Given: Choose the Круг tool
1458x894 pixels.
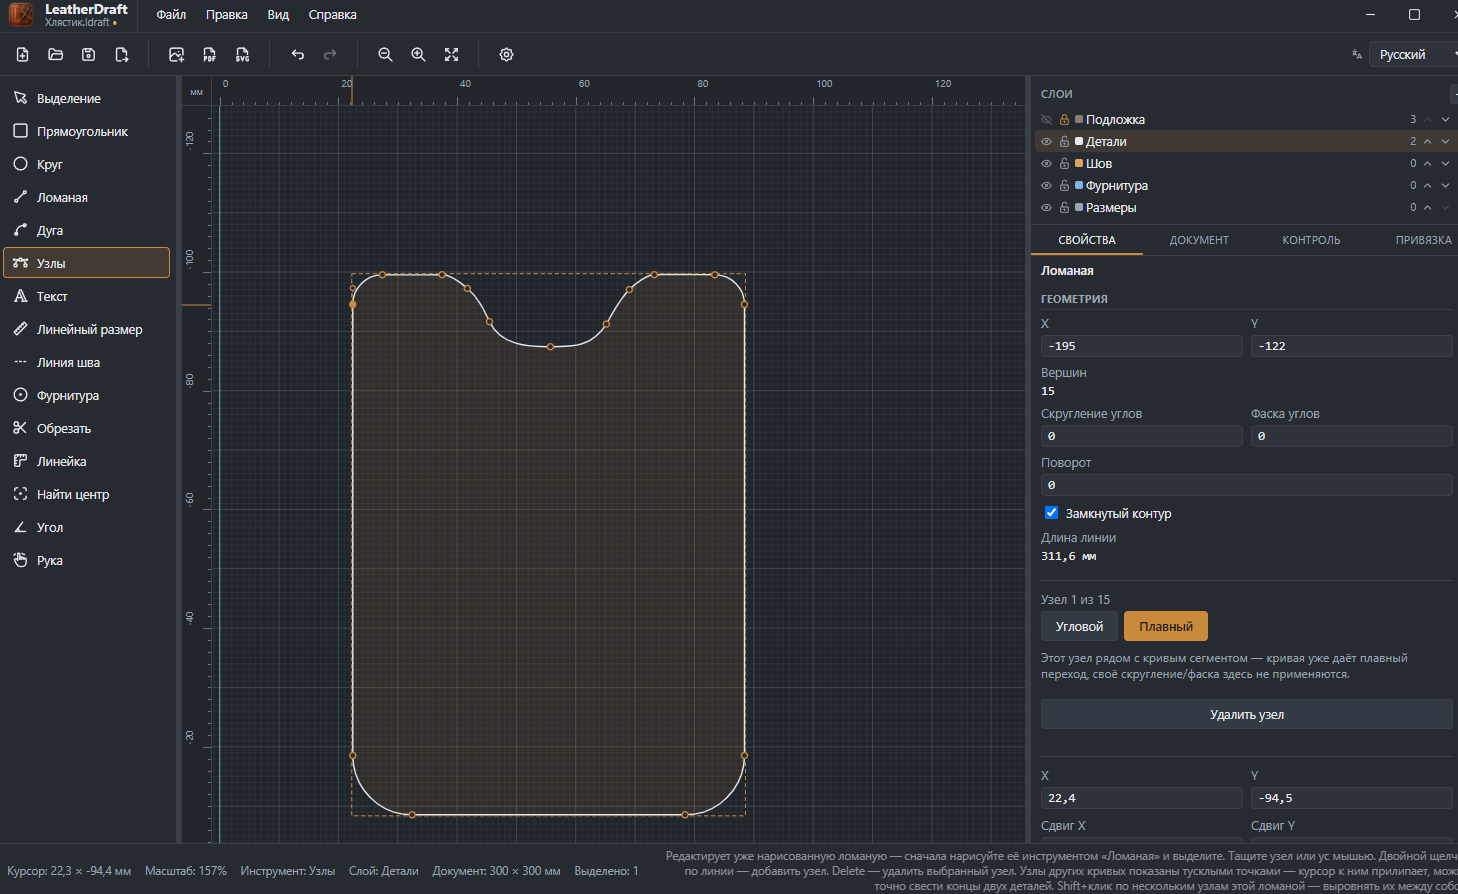Looking at the screenshot, I should point(87,164).
